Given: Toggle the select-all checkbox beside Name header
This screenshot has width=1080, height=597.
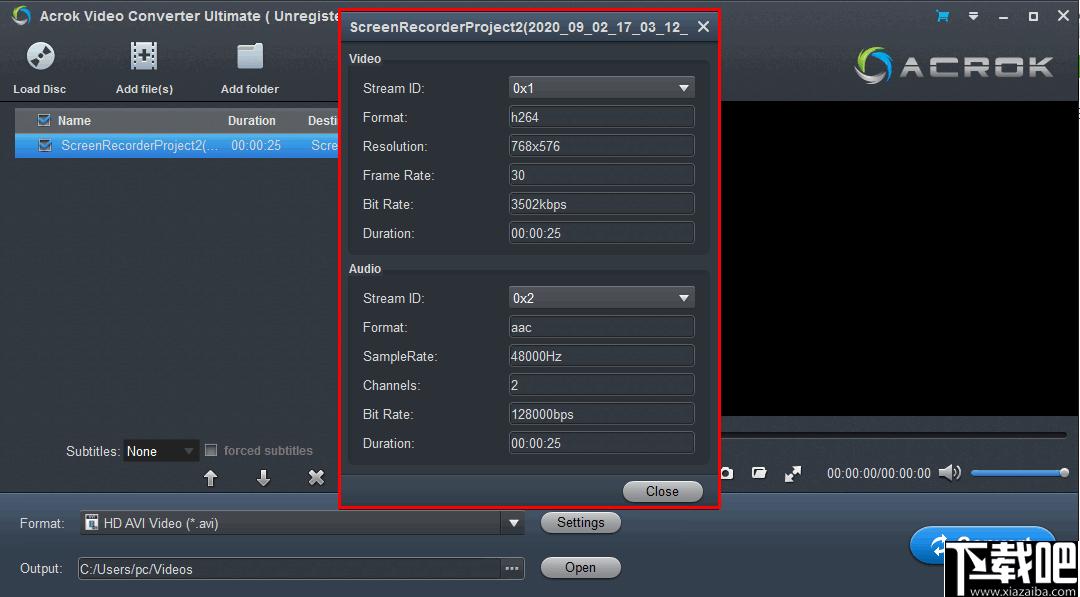Looking at the screenshot, I should pyautogui.click(x=44, y=121).
